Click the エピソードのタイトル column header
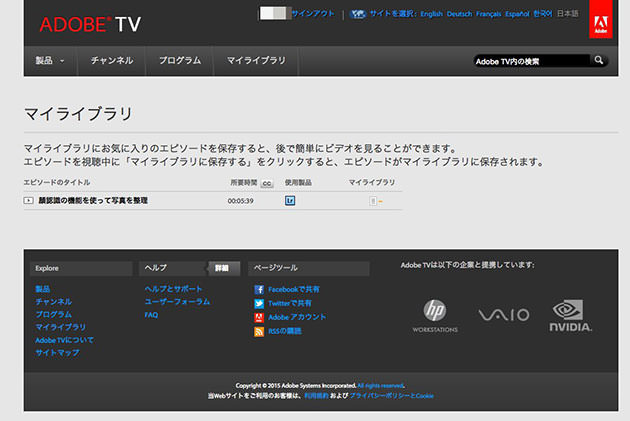The image size is (630, 421). point(57,182)
